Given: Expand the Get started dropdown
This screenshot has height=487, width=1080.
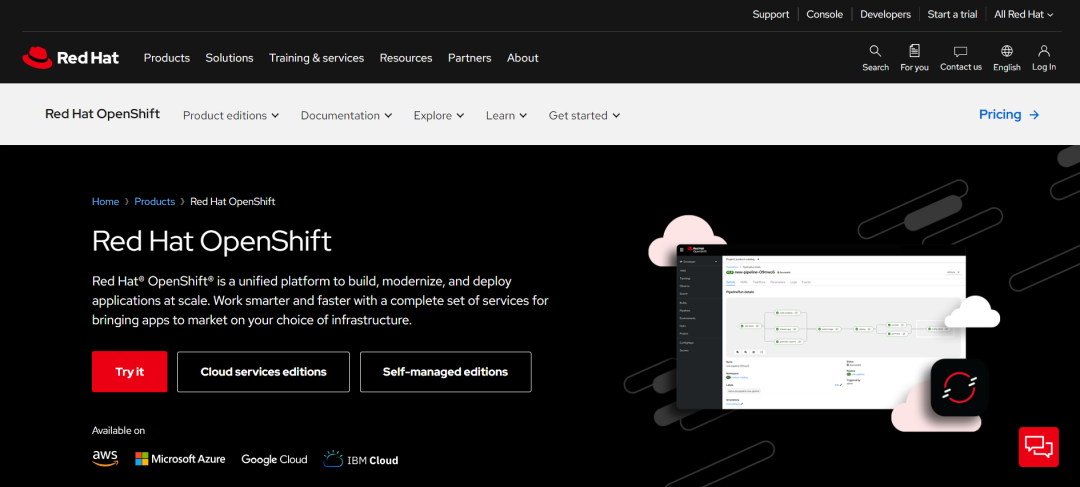Looking at the screenshot, I should tap(584, 116).
